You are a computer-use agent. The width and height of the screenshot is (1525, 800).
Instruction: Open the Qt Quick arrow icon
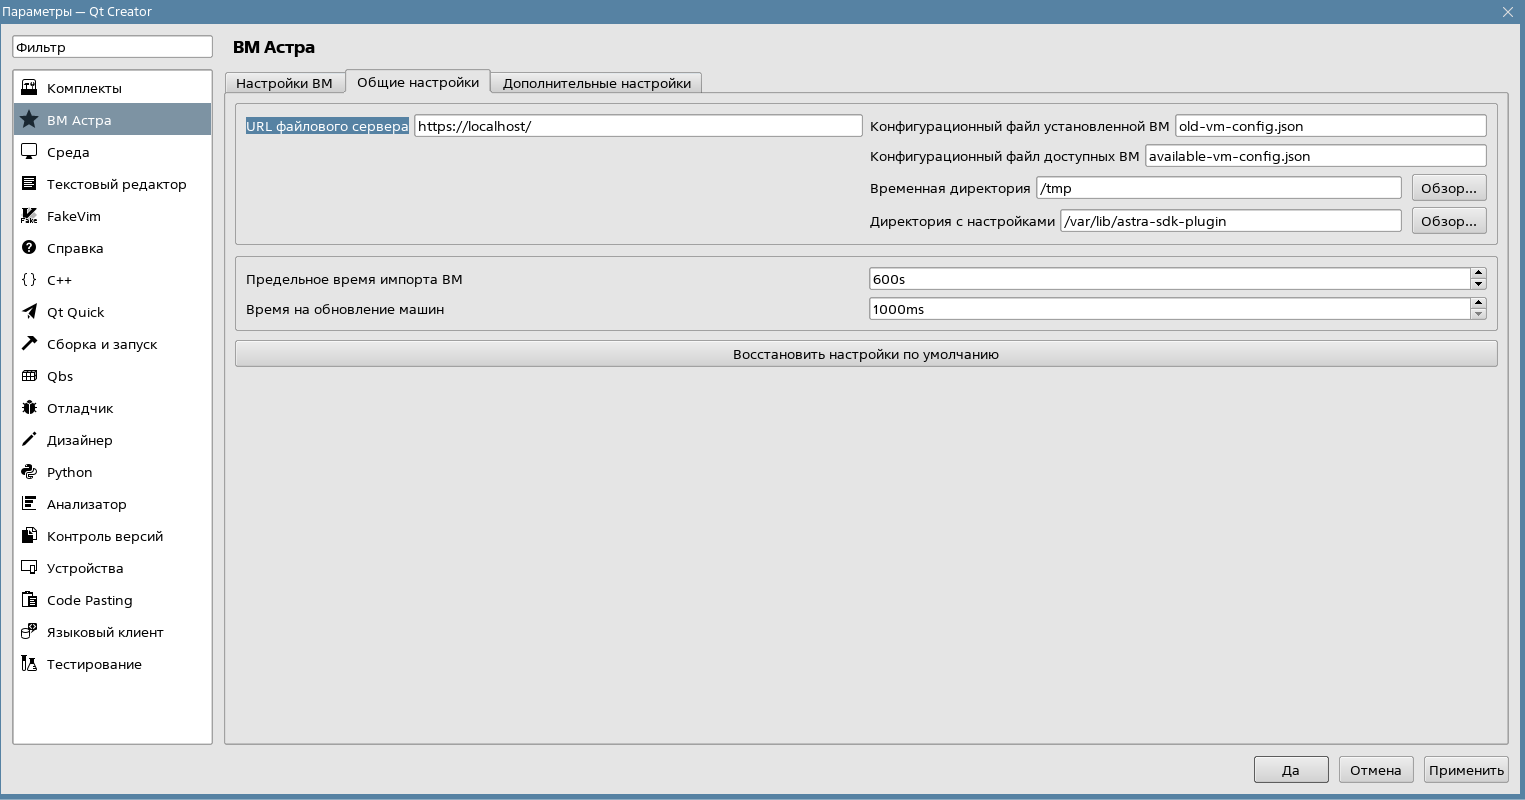(x=29, y=312)
